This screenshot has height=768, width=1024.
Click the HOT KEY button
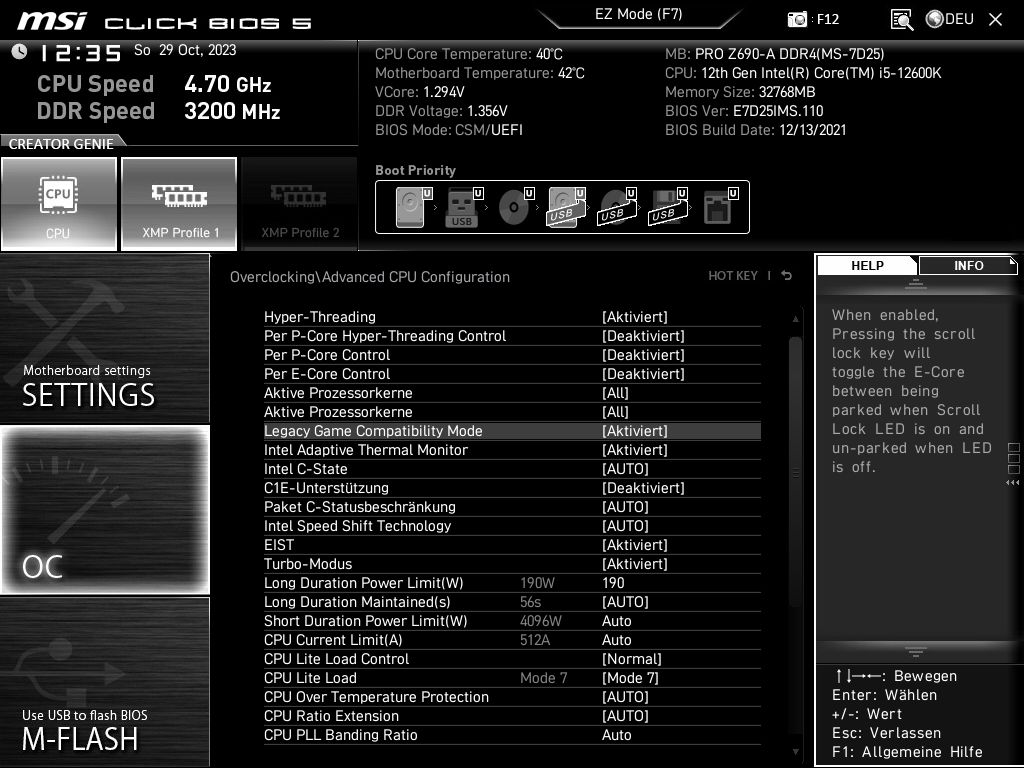click(x=733, y=276)
